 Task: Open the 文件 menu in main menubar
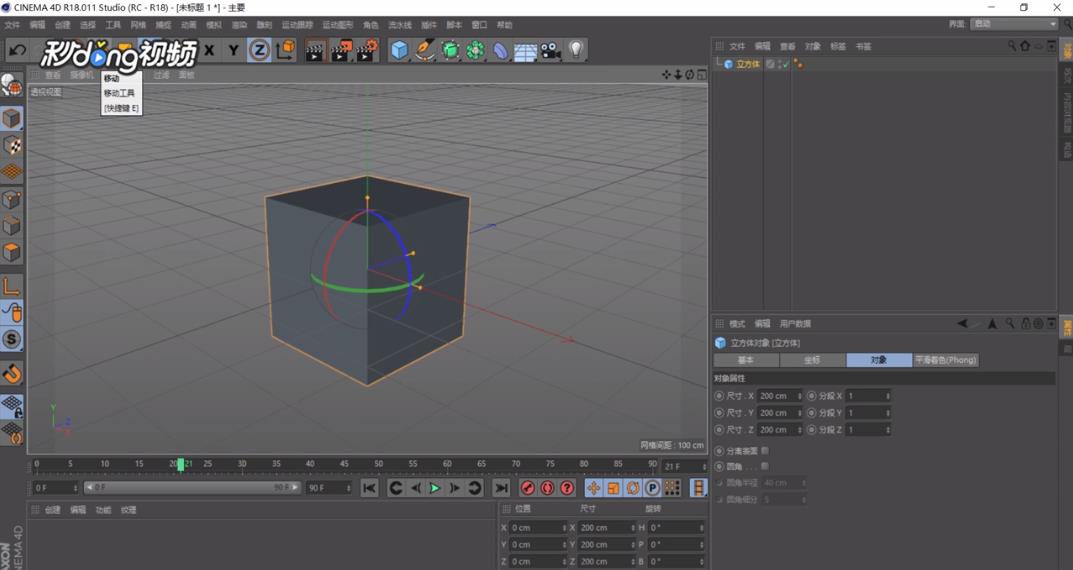coord(12,25)
